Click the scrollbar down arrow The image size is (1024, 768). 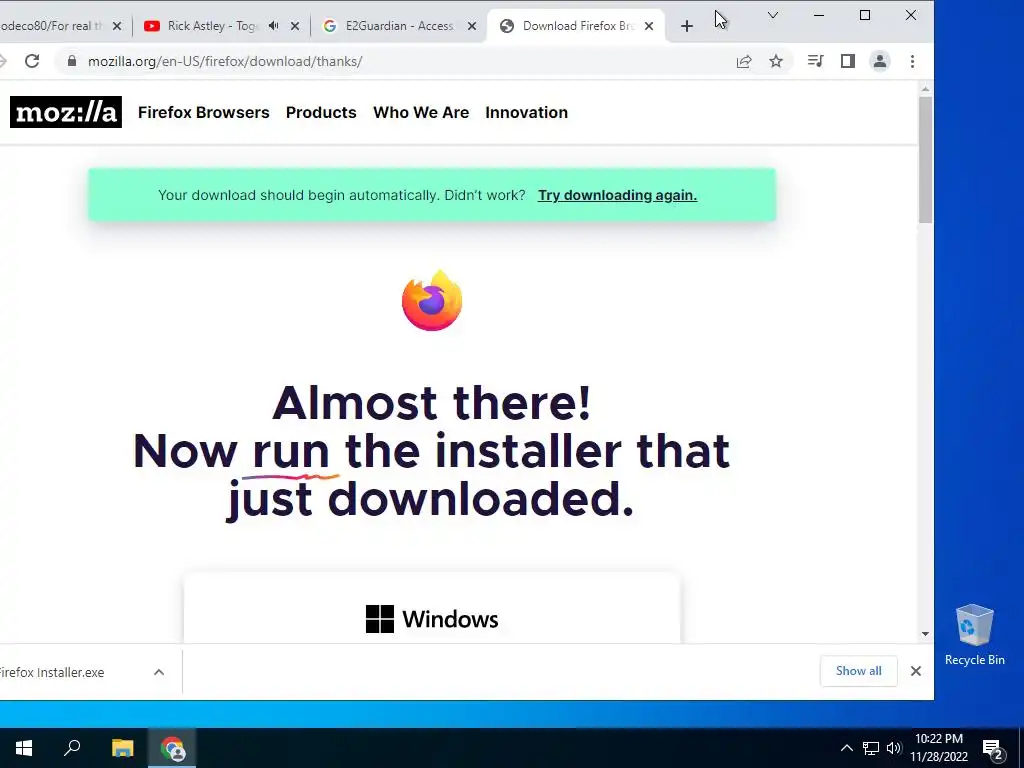[x=925, y=633]
